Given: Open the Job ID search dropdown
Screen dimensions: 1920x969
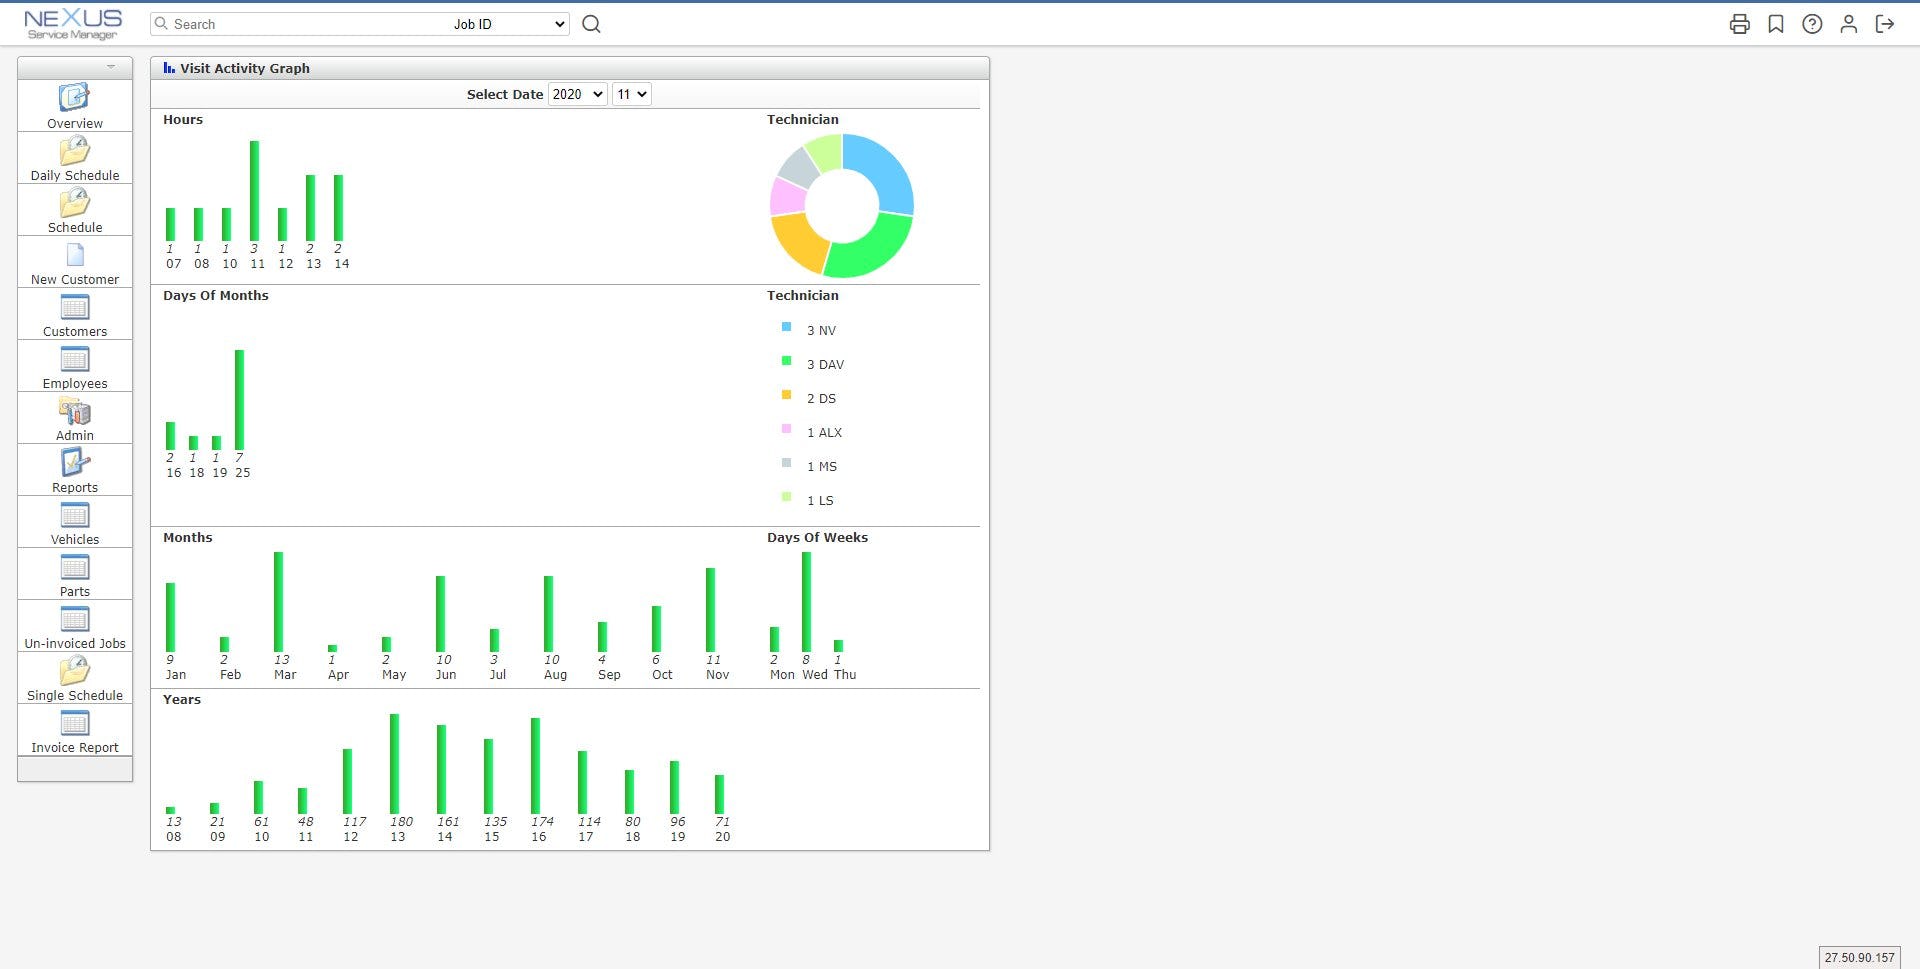Looking at the screenshot, I should click(x=511, y=24).
